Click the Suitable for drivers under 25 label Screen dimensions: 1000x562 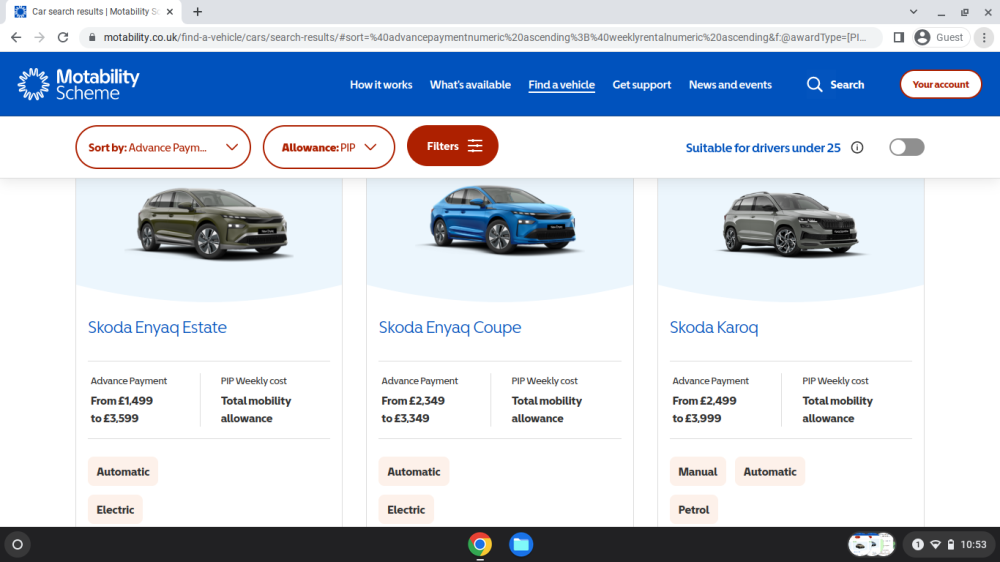point(763,148)
